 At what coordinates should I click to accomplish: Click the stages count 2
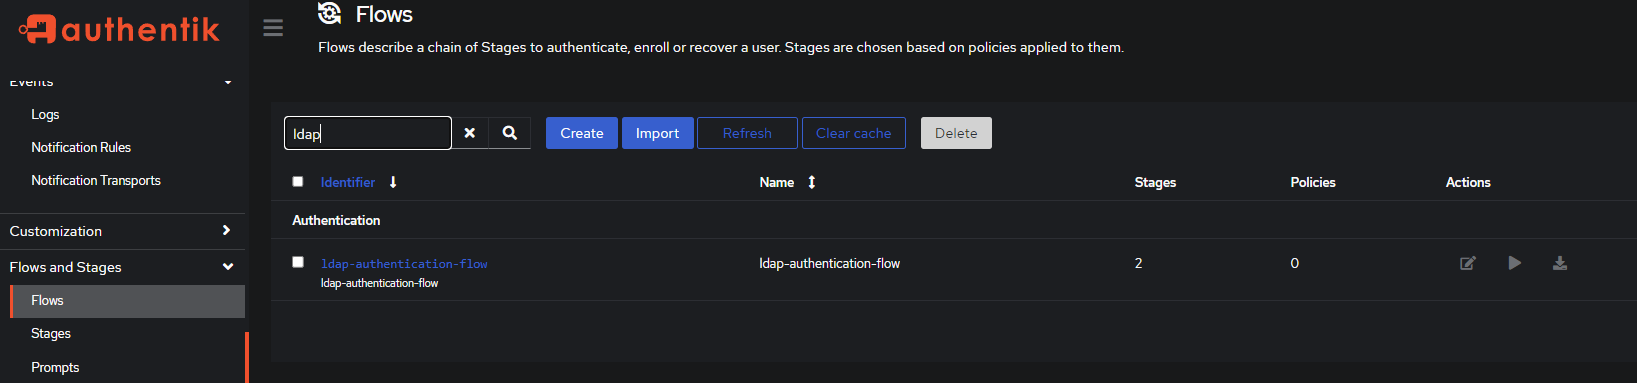tap(1138, 263)
